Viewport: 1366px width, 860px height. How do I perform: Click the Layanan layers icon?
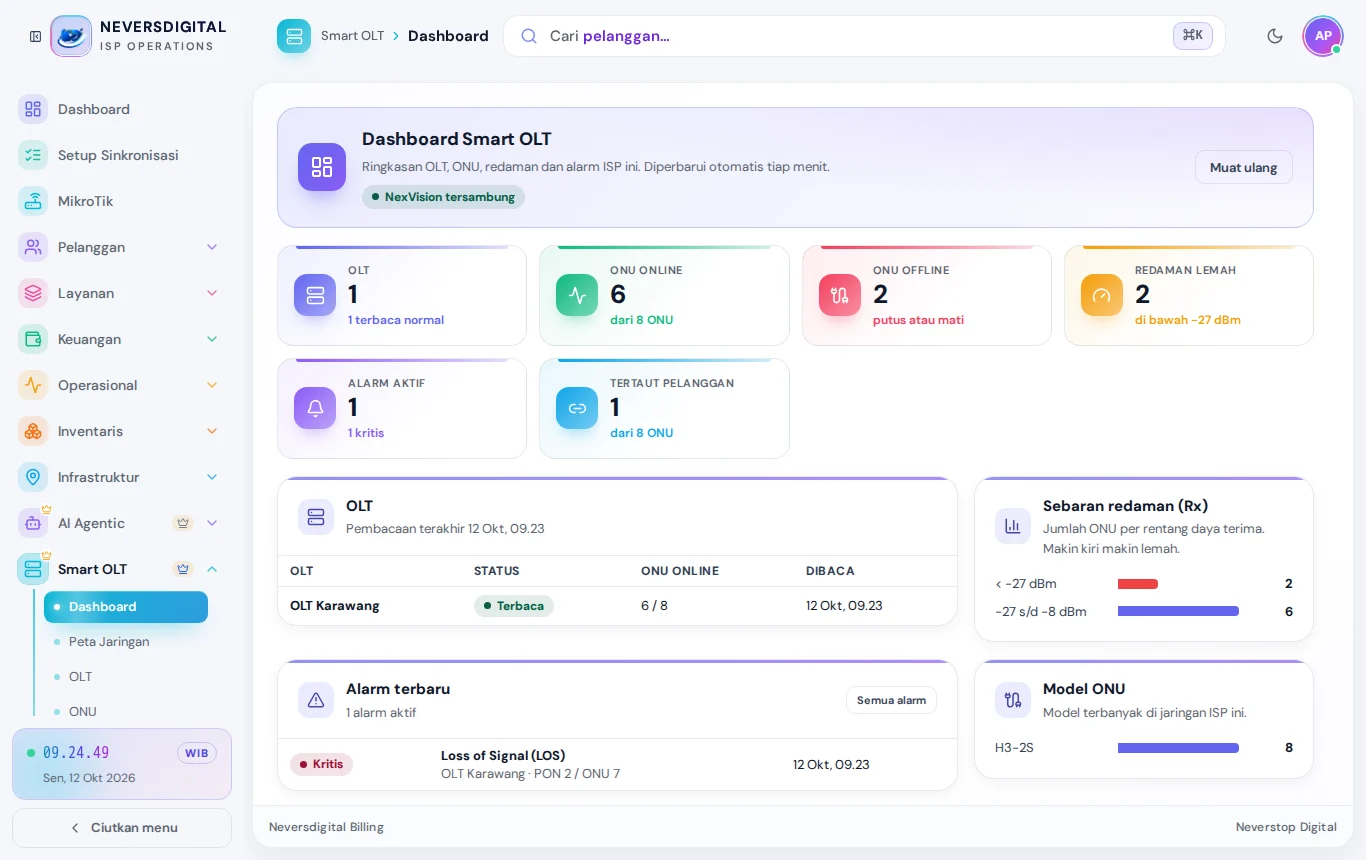pos(33,293)
